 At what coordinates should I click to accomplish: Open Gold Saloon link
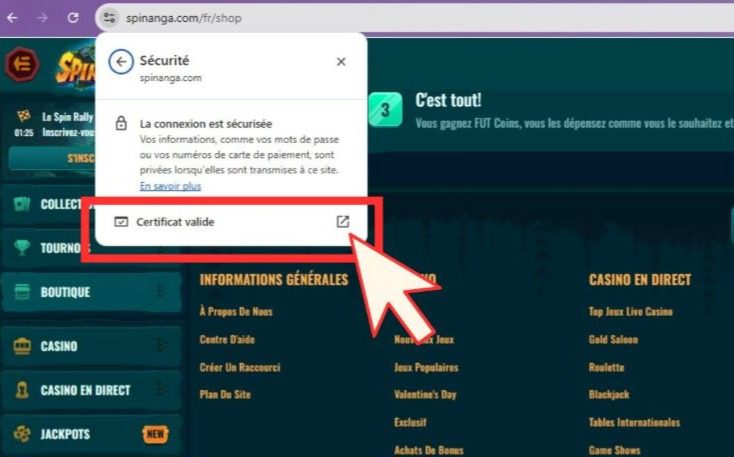[x=613, y=339]
